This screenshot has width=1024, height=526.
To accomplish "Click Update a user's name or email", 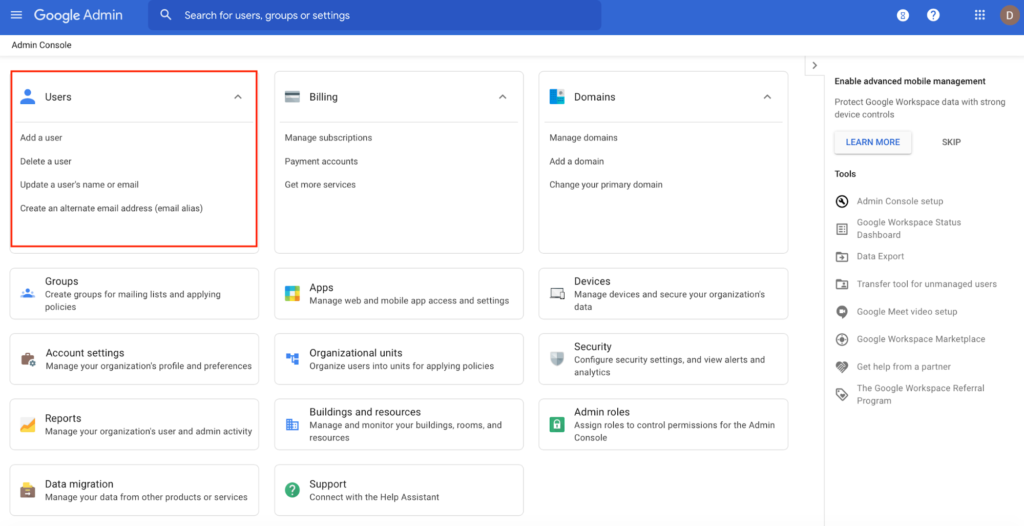I will pyautogui.click(x=79, y=185).
